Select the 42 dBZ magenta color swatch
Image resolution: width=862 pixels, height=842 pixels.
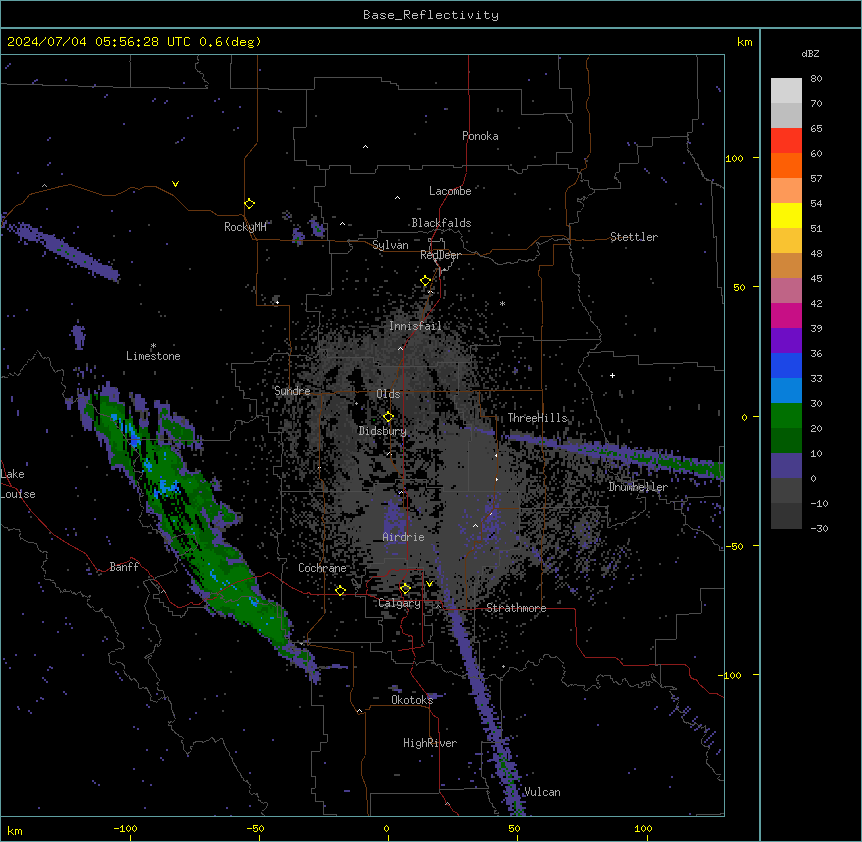point(786,315)
